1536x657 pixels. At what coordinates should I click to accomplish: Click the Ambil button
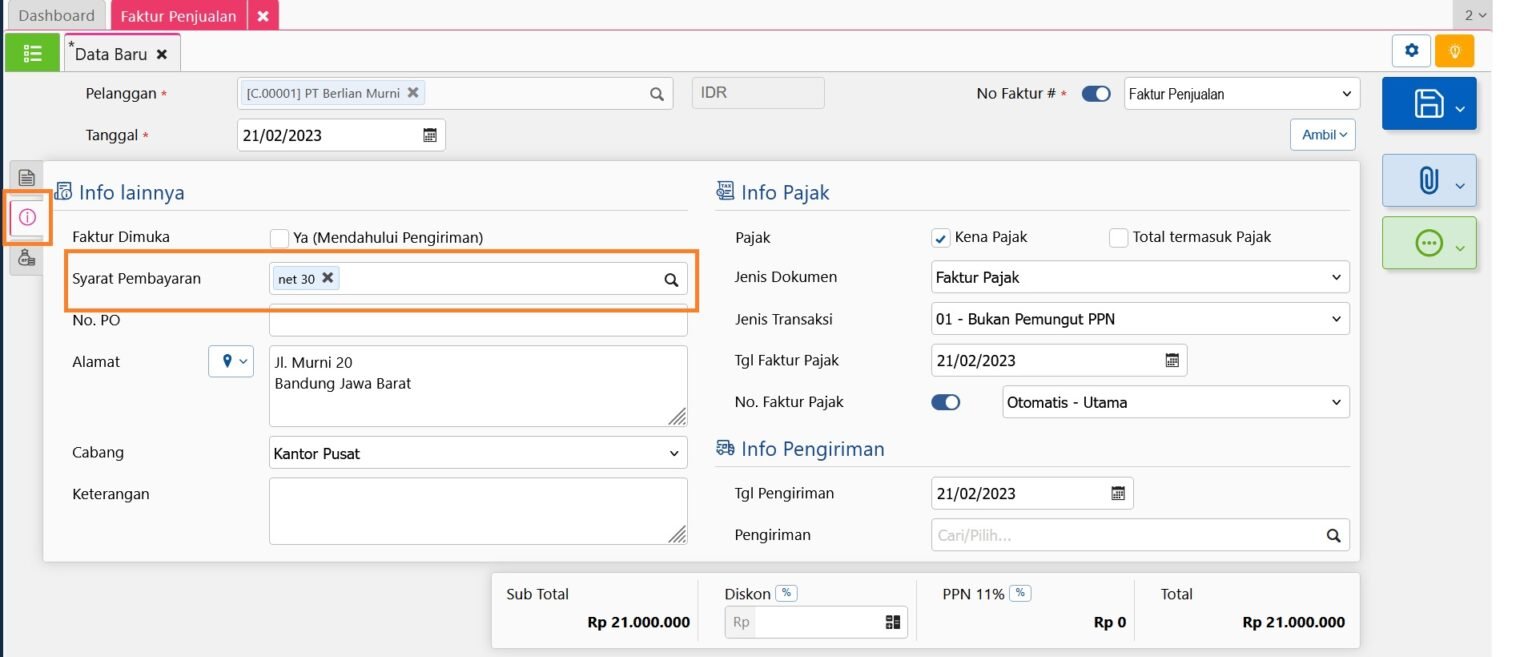point(1323,135)
